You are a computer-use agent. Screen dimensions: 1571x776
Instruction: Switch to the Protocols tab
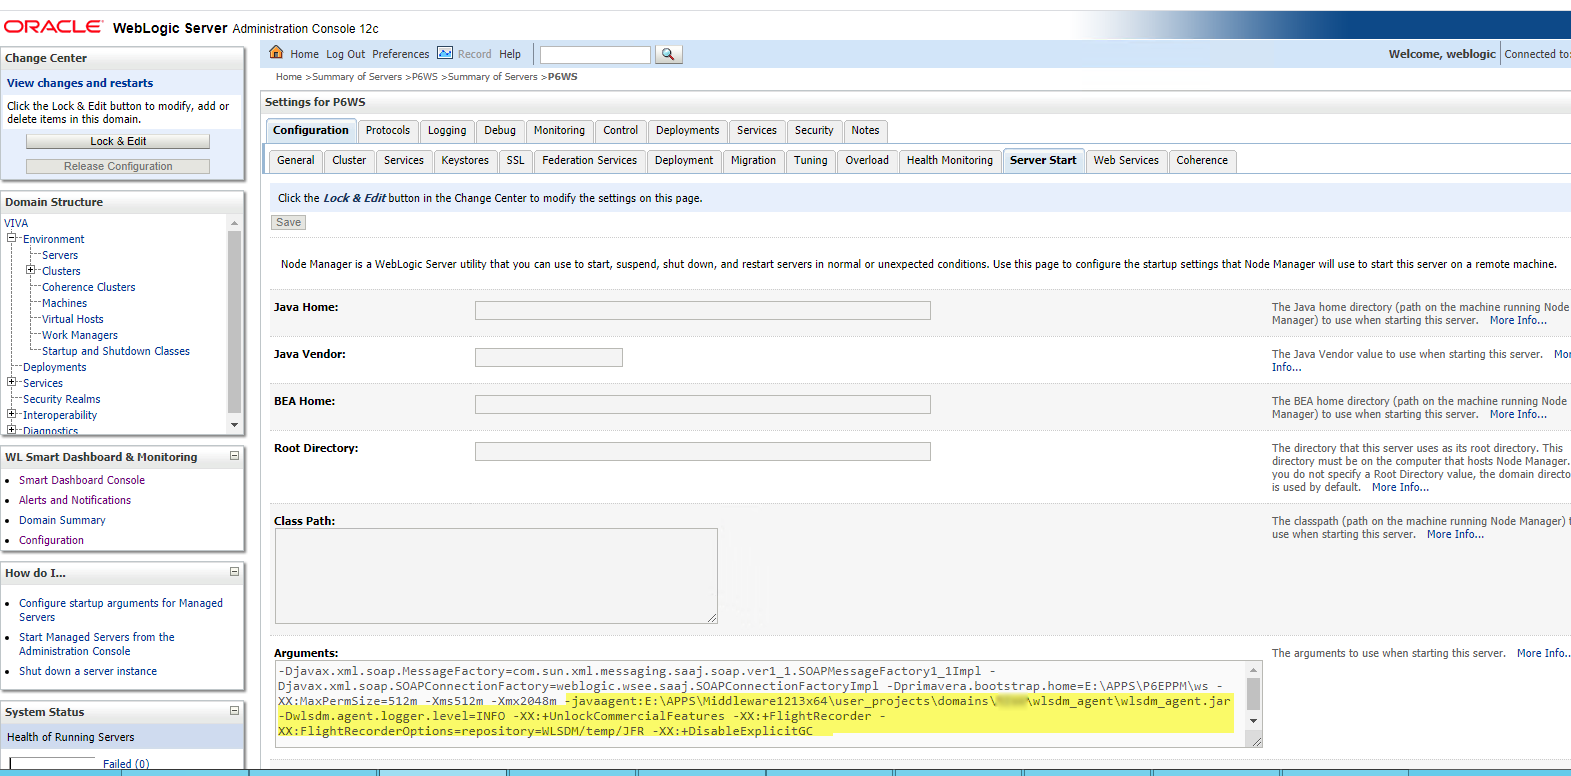(x=388, y=131)
